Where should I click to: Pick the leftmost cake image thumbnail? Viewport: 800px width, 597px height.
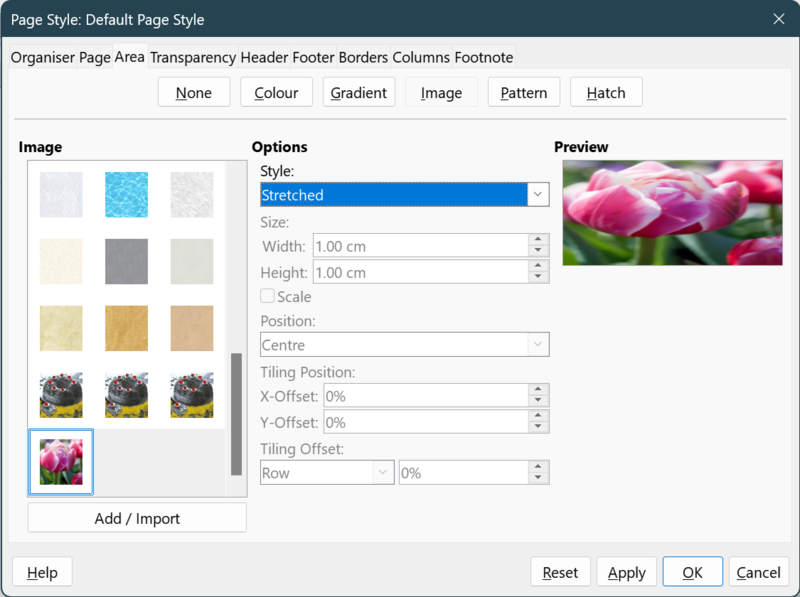pyautogui.click(x=61, y=395)
